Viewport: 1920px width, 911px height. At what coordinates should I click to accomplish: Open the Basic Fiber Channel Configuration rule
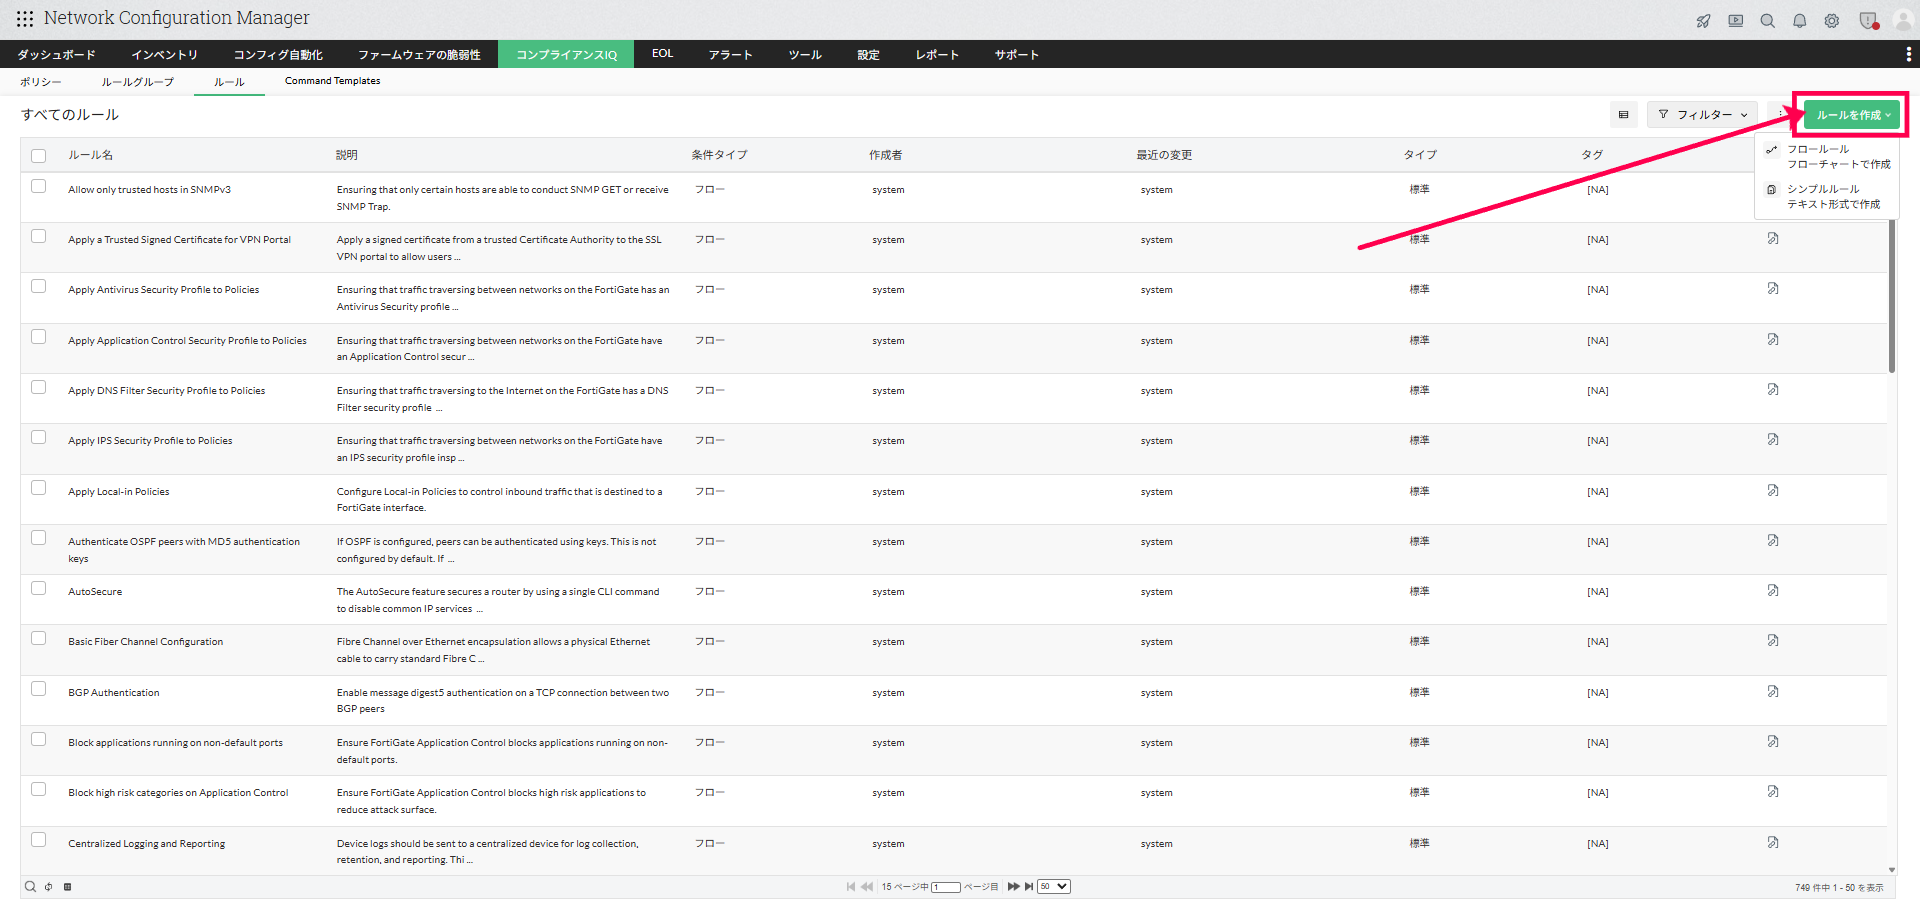146,642
